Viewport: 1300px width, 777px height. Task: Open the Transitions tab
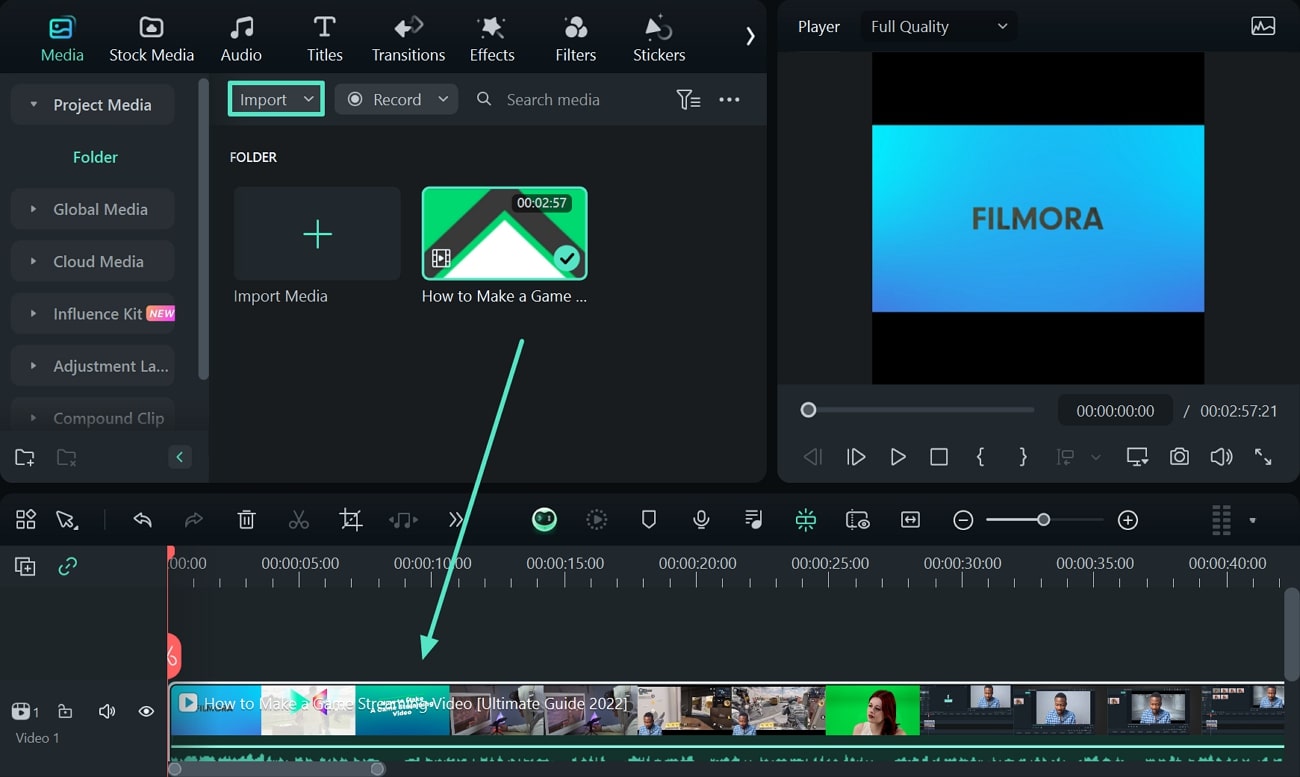(408, 40)
